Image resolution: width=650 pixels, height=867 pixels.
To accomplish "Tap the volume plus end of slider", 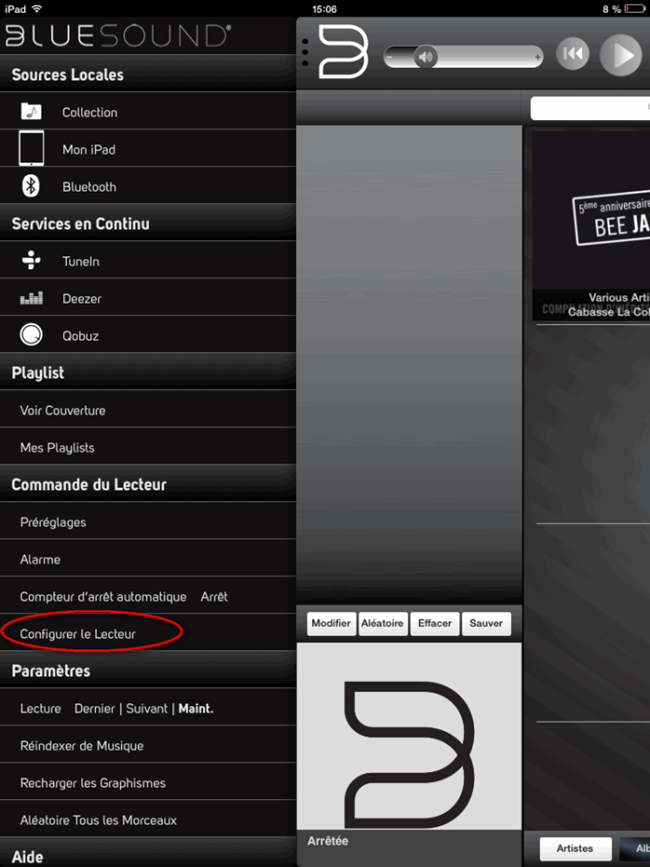I will coord(537,57).
